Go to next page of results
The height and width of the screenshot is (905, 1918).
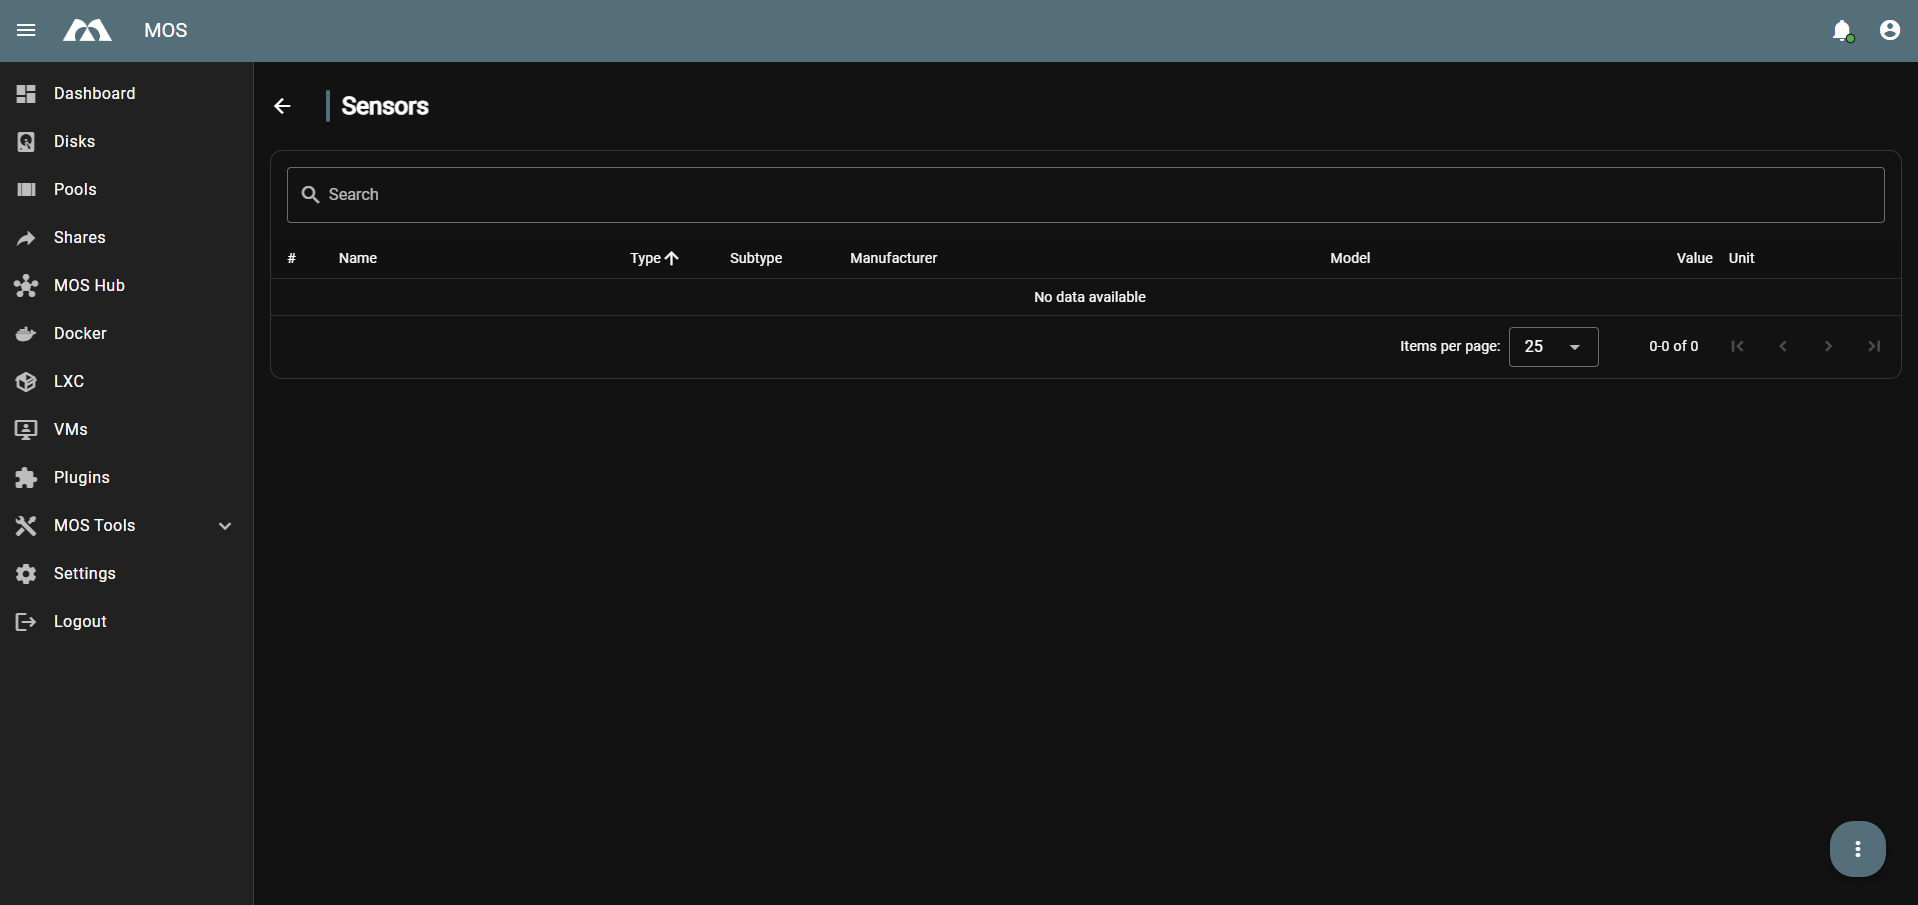[1828, 346]
